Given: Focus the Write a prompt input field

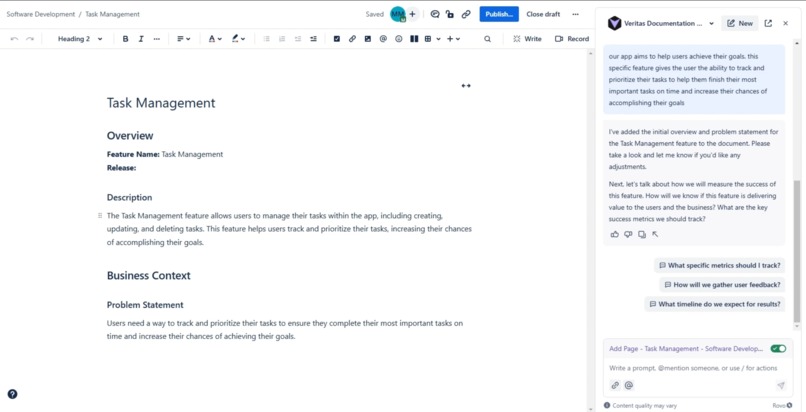Looking at the screenshot, I should 693,368.
